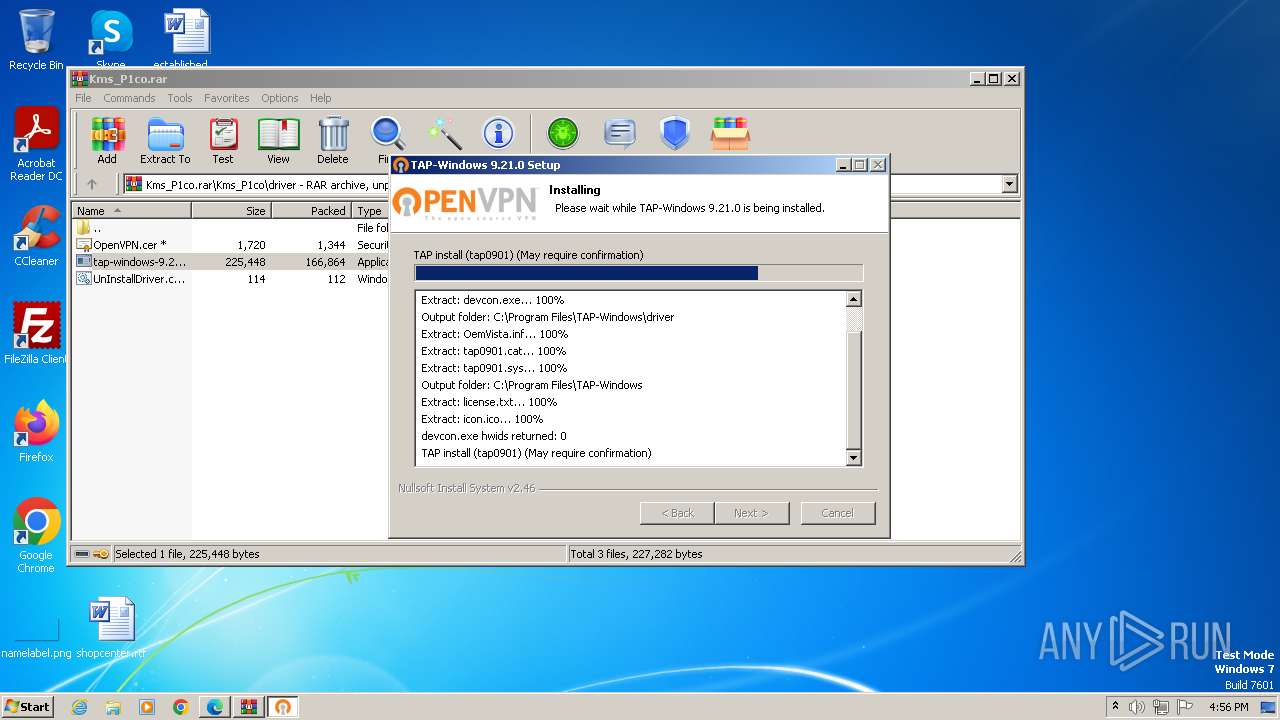Select the tap-windows-9.2... file row
Screen dimensions: 1280x720
(x=230, y=262)
